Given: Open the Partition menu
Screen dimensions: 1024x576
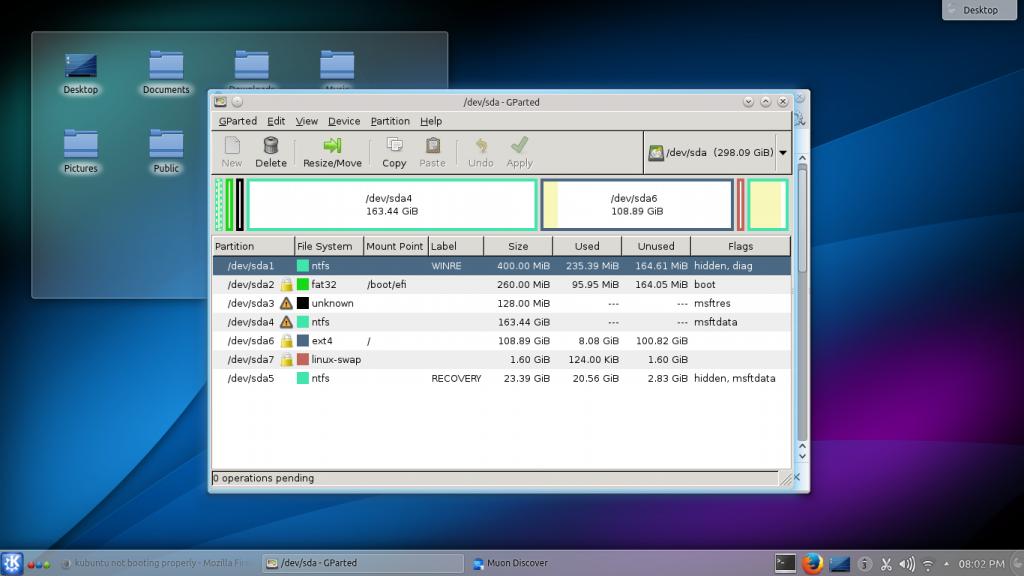Looking at the screenshot, I should point(390,121).
